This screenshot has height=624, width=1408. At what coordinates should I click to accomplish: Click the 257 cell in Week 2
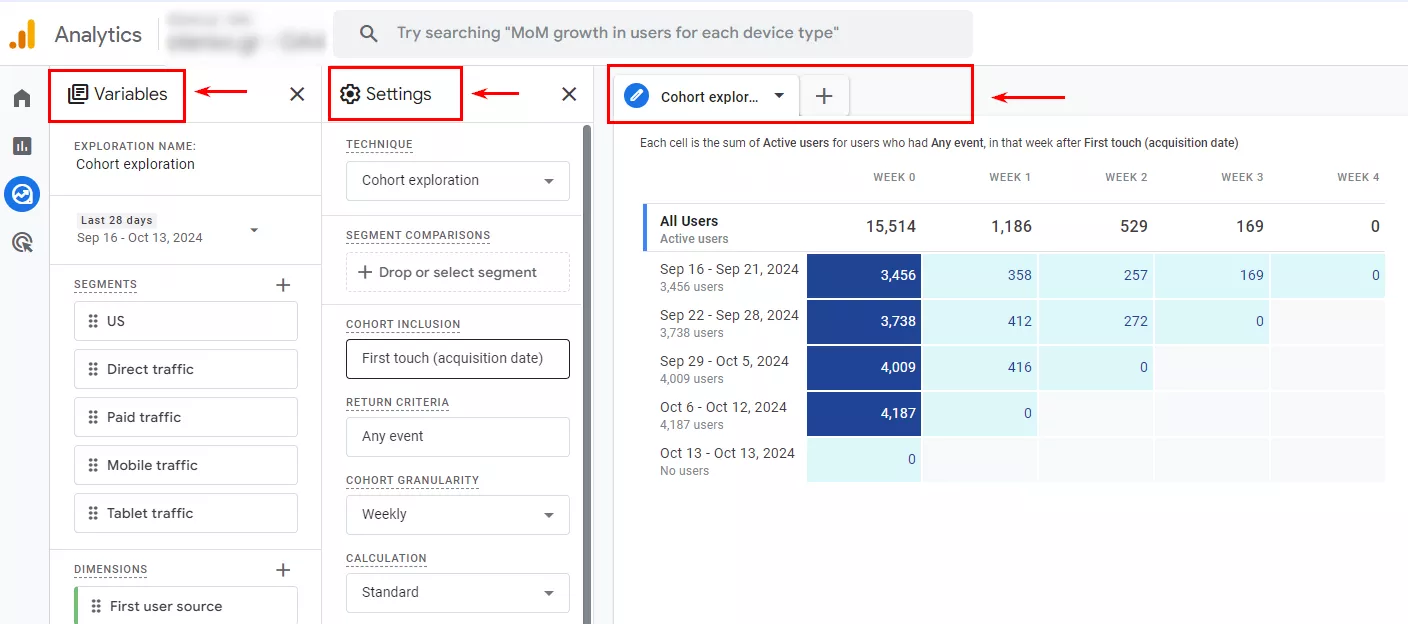1096,275
